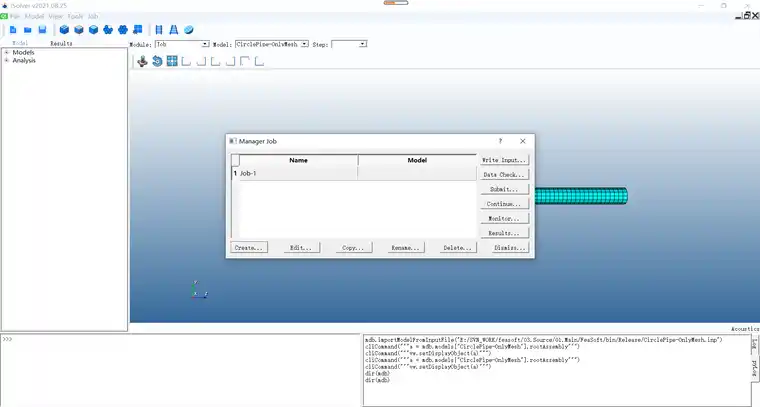This screenshot has height=407, width=760.
Task: Click the Continue button
Action: [504, 204]
